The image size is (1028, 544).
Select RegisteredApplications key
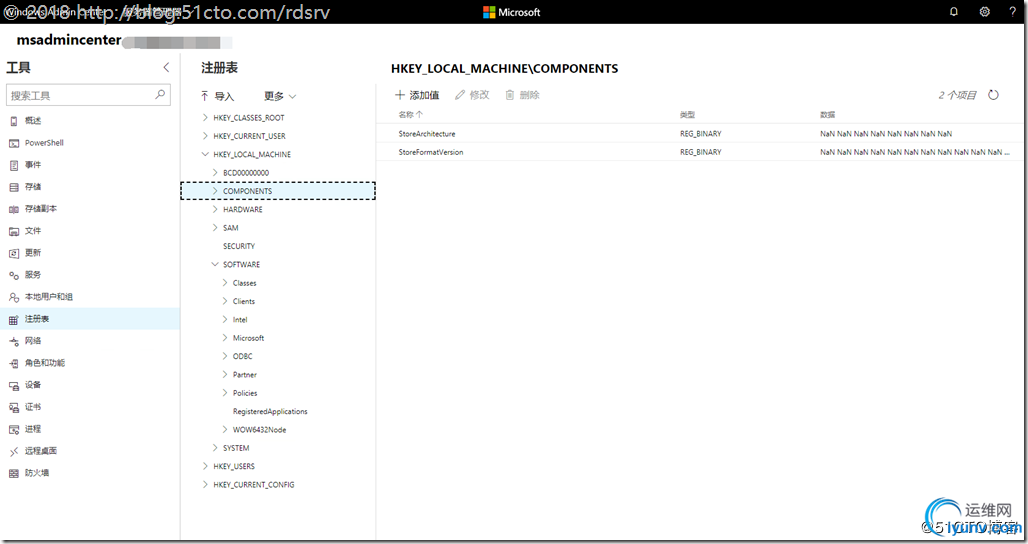[x=270, y=412]
